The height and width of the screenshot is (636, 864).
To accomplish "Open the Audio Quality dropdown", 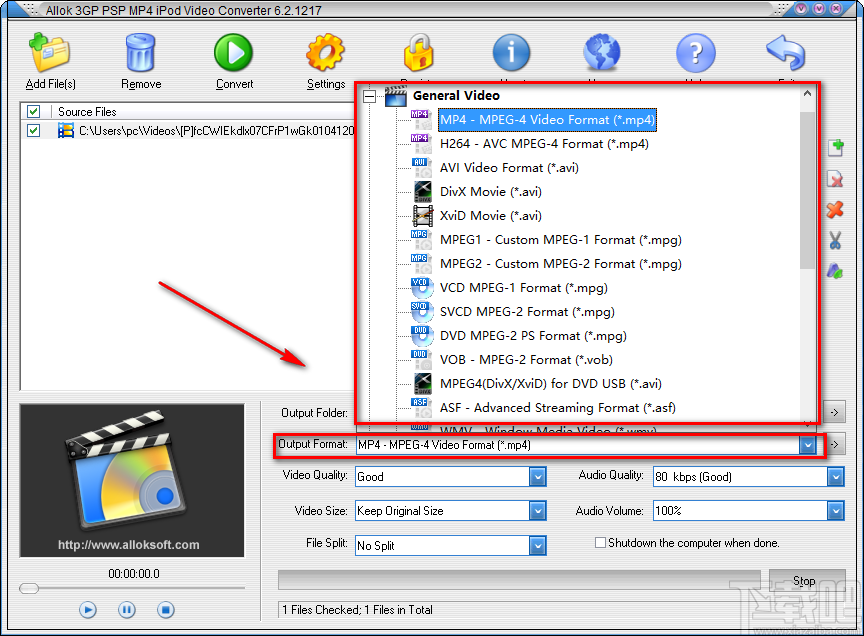I will click(836, 477).
